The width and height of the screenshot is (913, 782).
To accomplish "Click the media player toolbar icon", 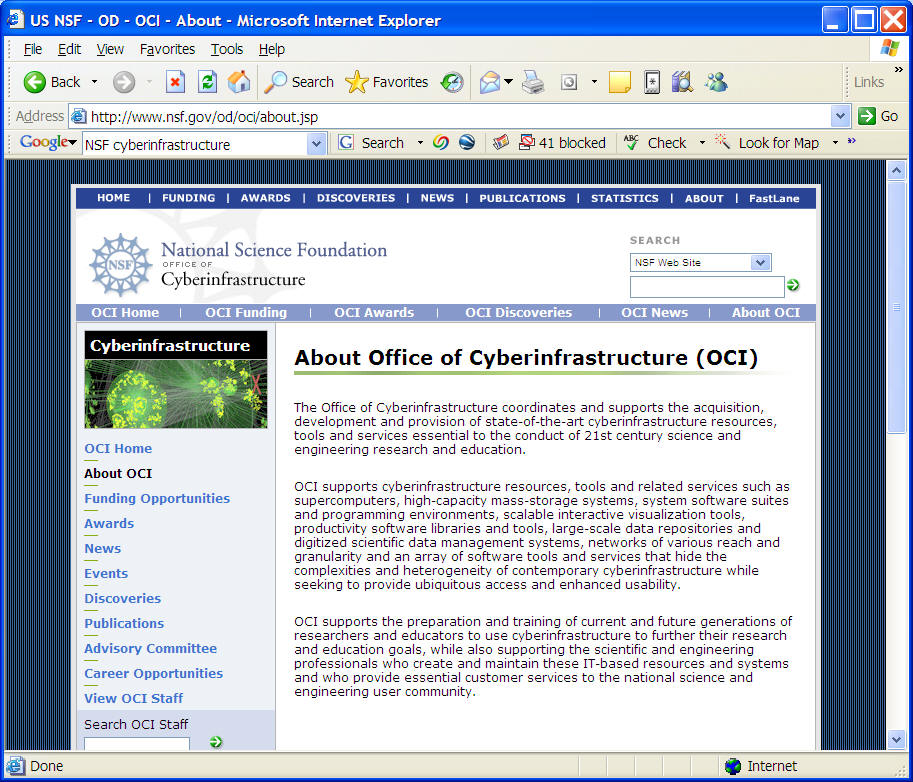I will 569,82.
